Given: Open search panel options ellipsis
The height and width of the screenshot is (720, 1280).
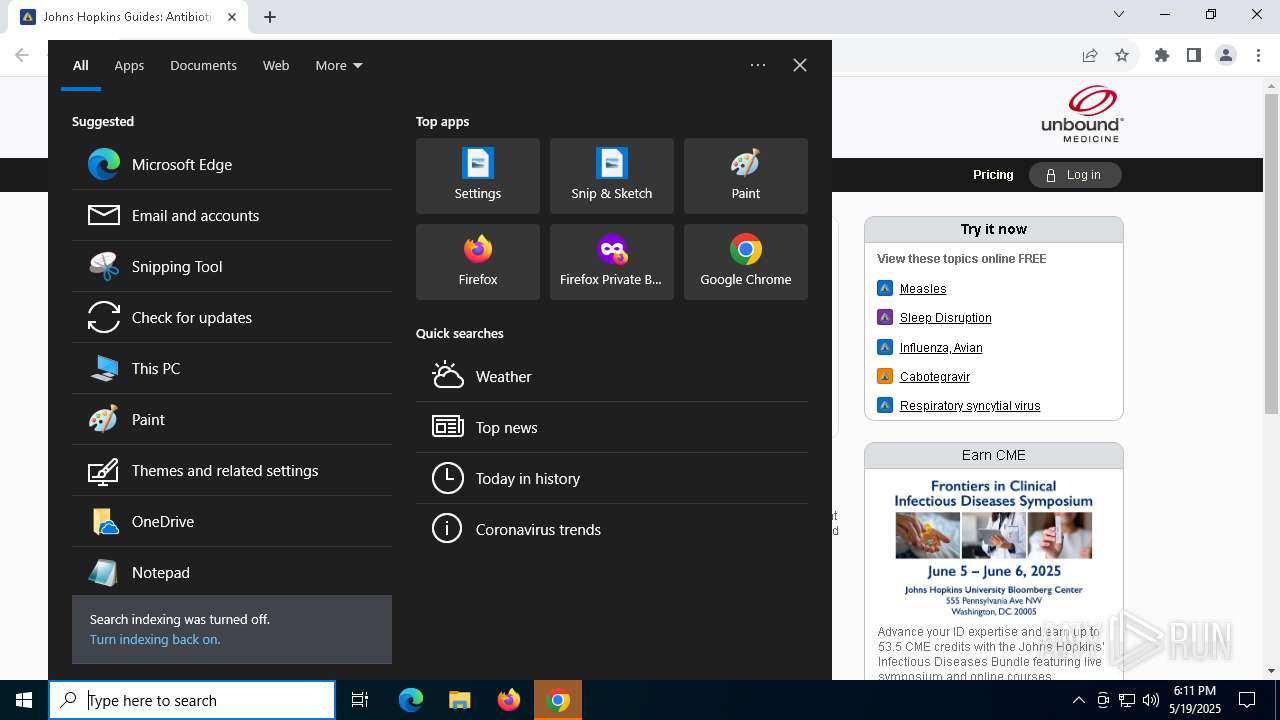Looking at the screenshot, I should tap(758, 65).
